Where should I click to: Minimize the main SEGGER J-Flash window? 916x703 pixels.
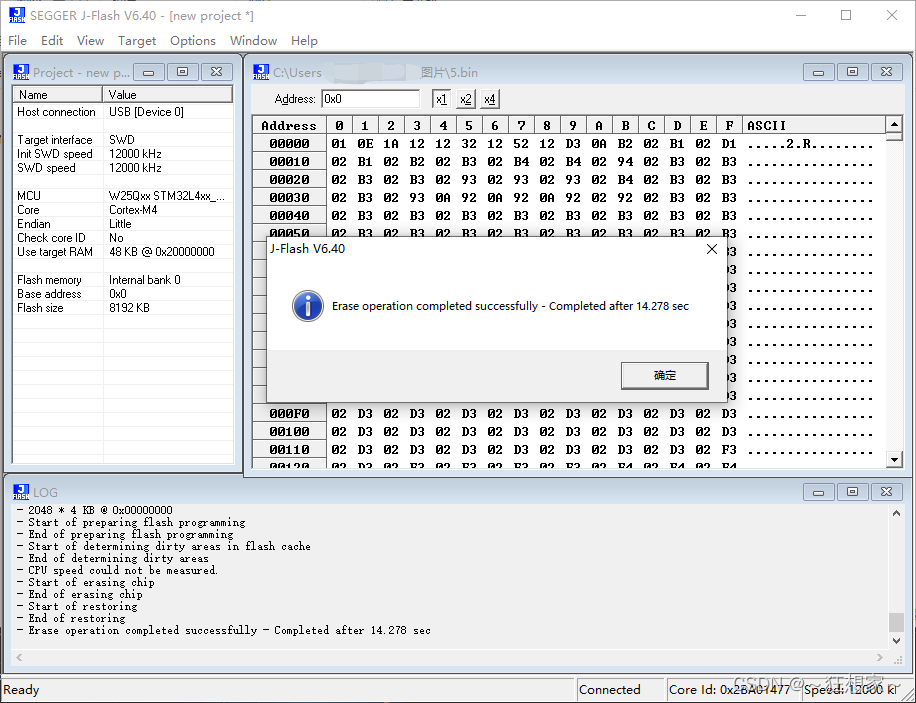coord(800,15)
